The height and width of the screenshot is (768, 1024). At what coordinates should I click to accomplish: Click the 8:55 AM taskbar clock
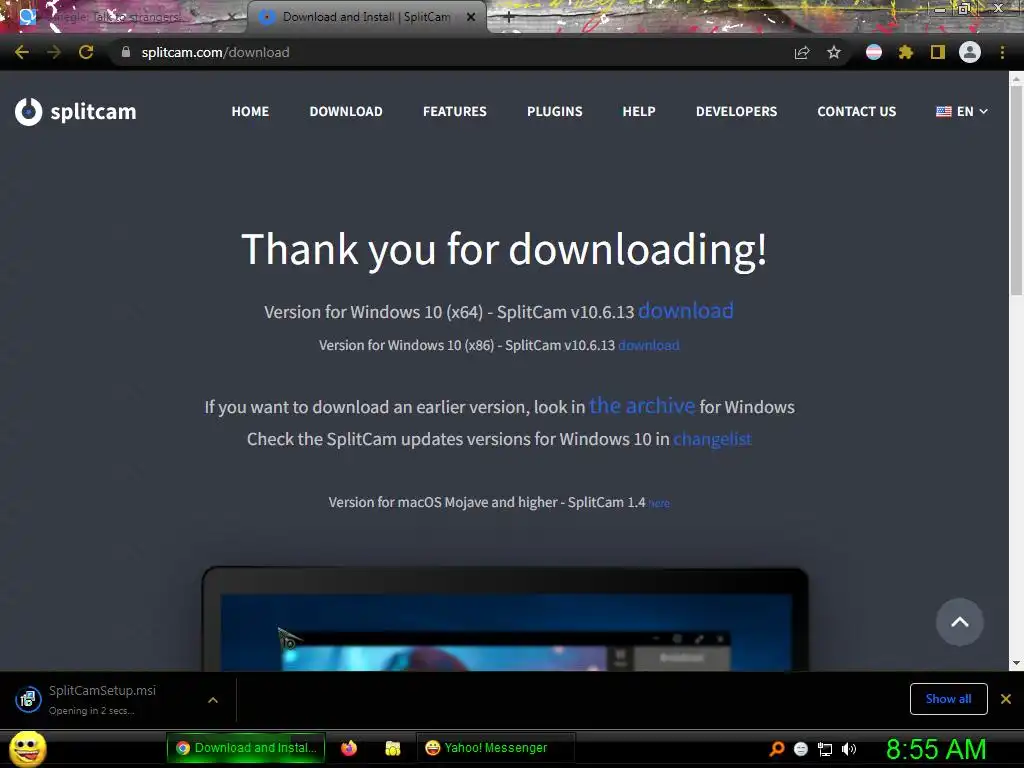pos(936,749)
